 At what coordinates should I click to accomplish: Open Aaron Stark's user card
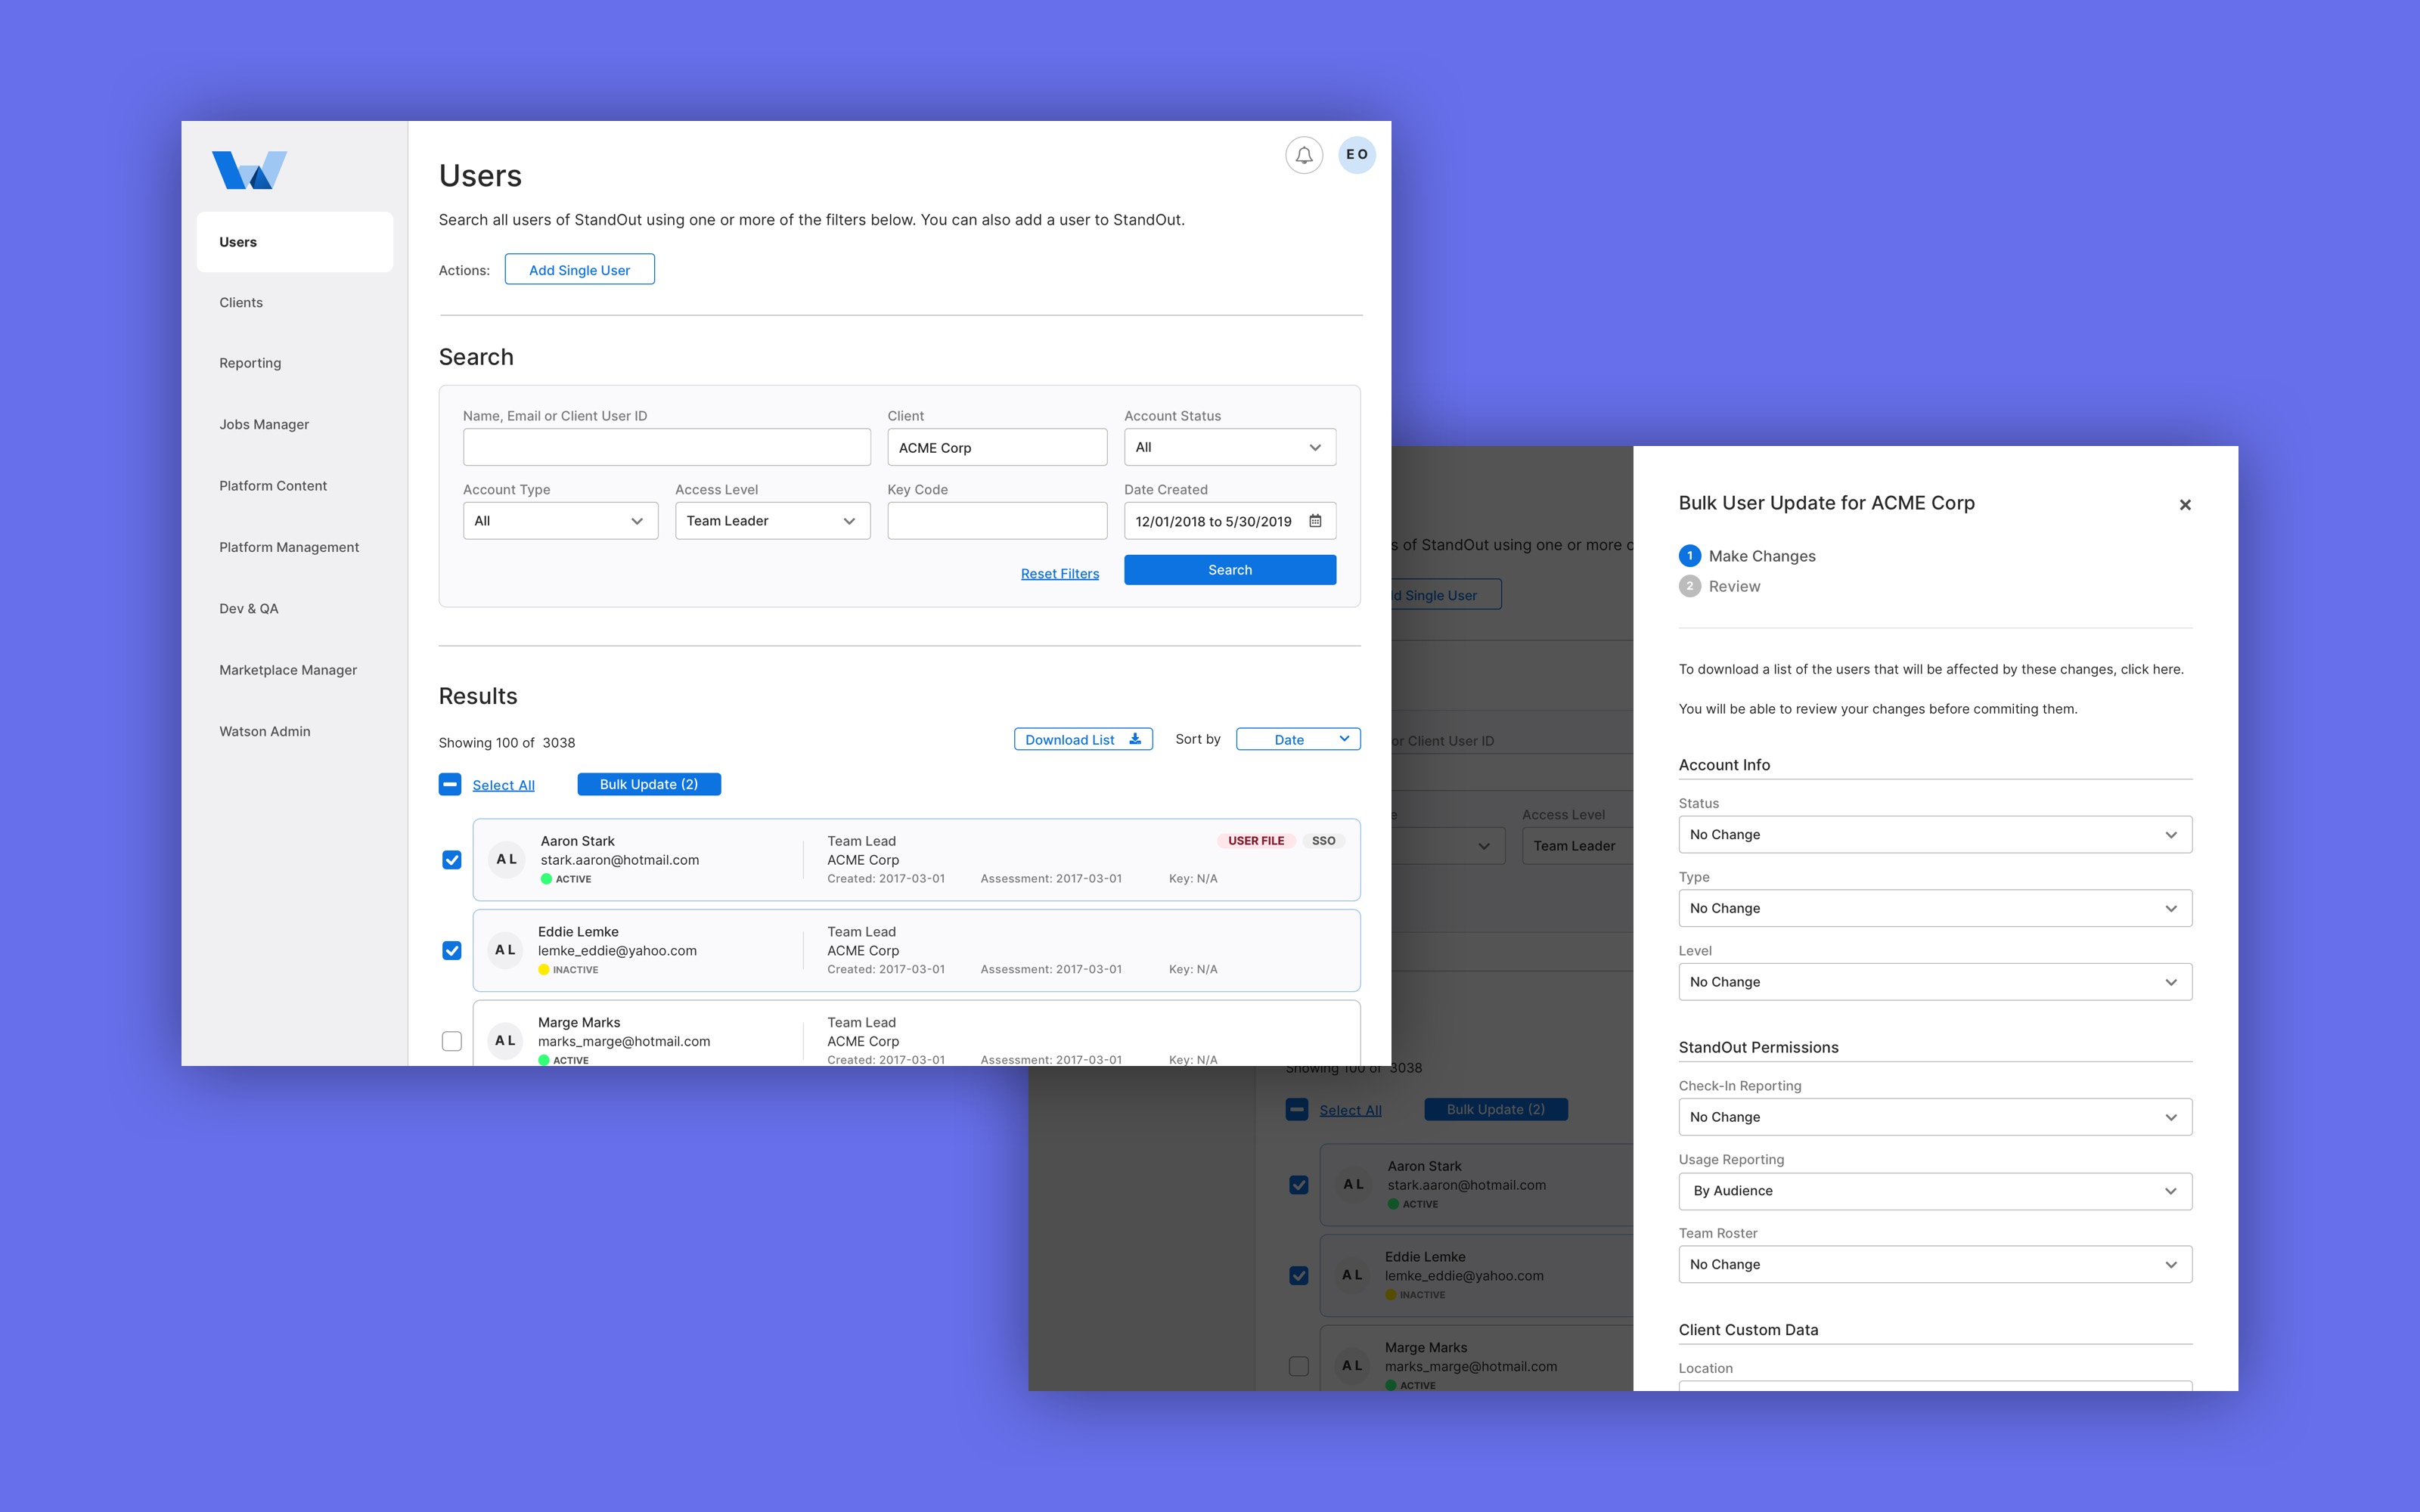pyautogui.click(x=916, y=860)
